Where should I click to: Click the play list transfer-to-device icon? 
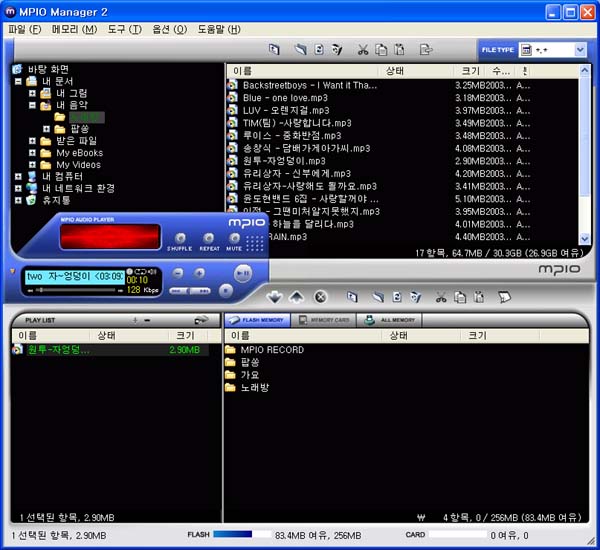click(x=201, y=320)
